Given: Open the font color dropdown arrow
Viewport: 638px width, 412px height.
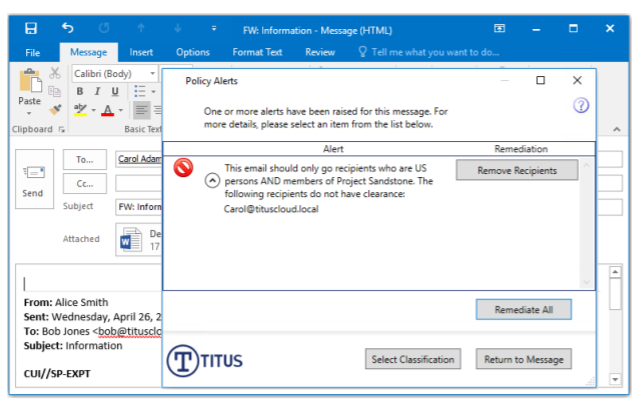Looking at the screenshot, I should pos(121,110).
